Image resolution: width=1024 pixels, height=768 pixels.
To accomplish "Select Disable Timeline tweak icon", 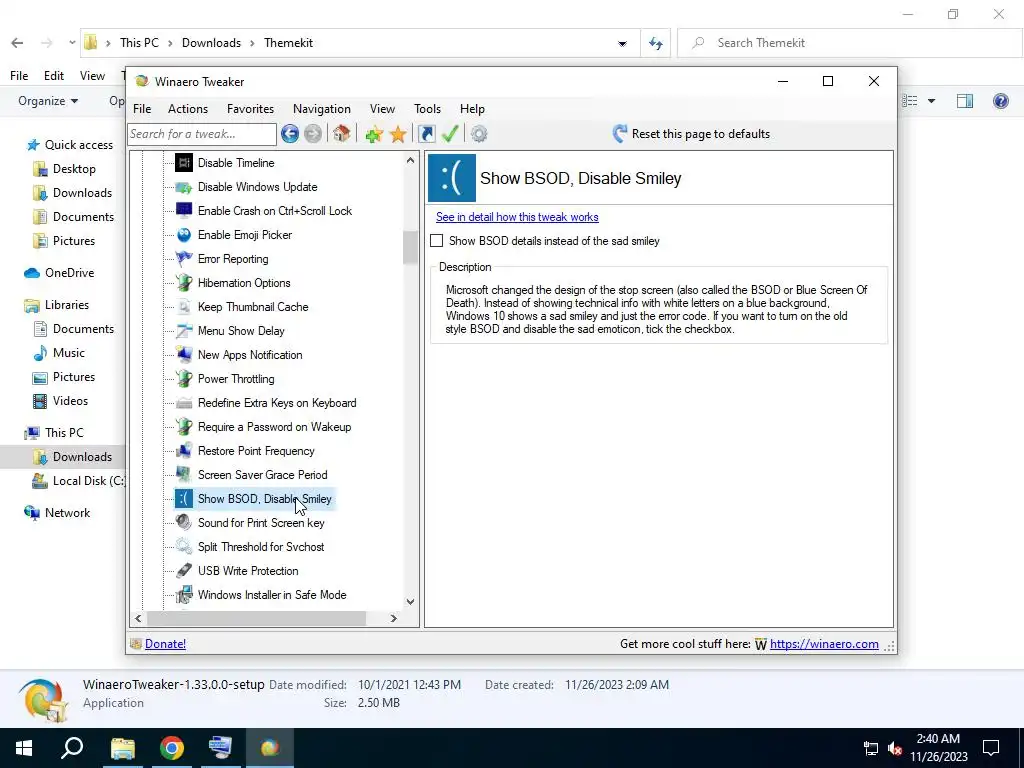I will pyautogui.click(x=184, y=163).
